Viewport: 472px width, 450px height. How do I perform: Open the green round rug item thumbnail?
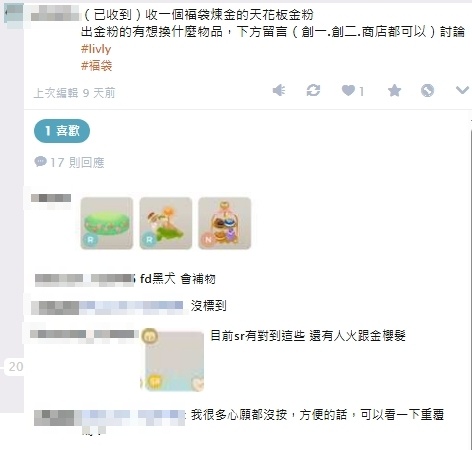pos(107,223)
